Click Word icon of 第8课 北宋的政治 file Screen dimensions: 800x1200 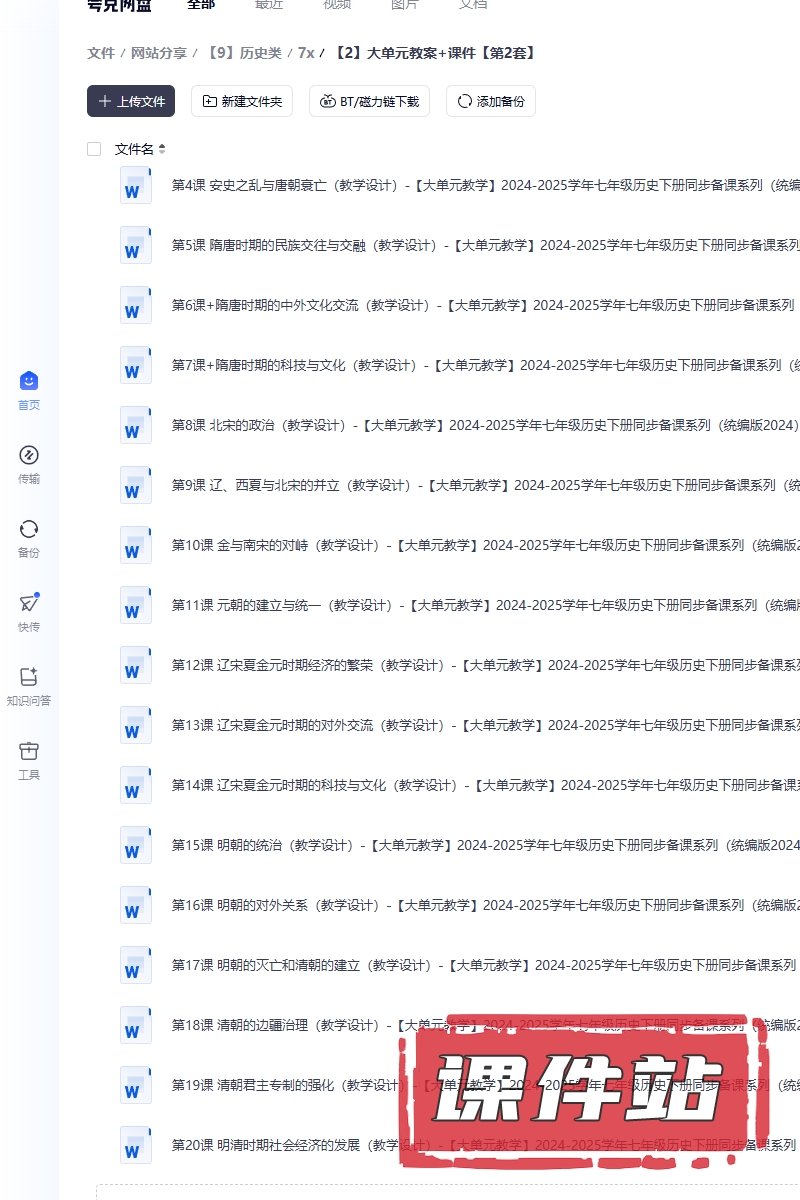pos(136,425)
